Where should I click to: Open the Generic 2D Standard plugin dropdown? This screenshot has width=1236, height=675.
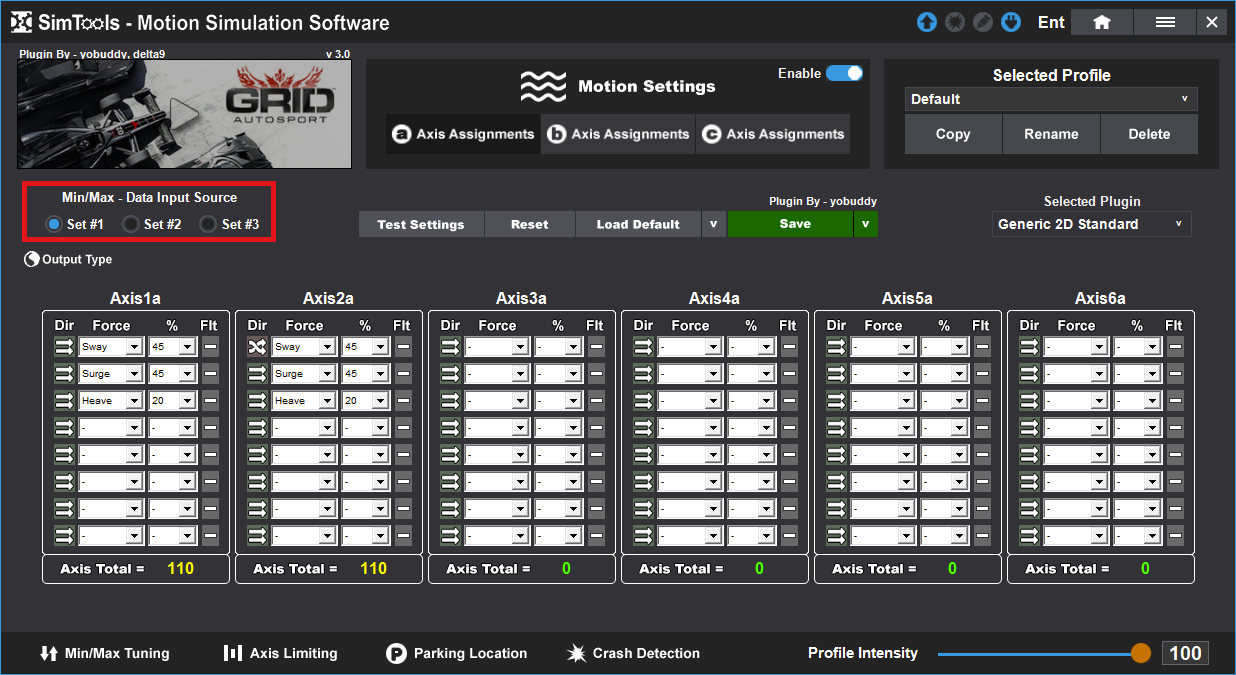tap(1091, 224)
